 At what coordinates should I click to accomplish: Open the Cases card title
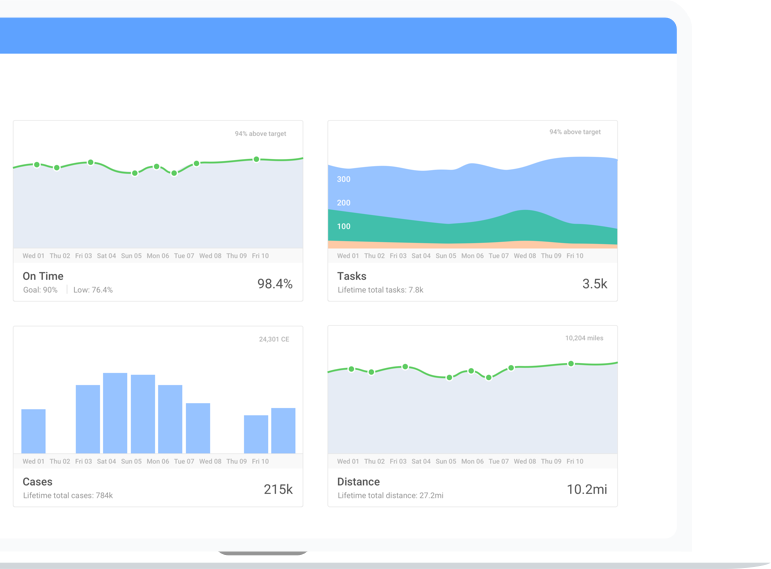click(x=37, y=481)
